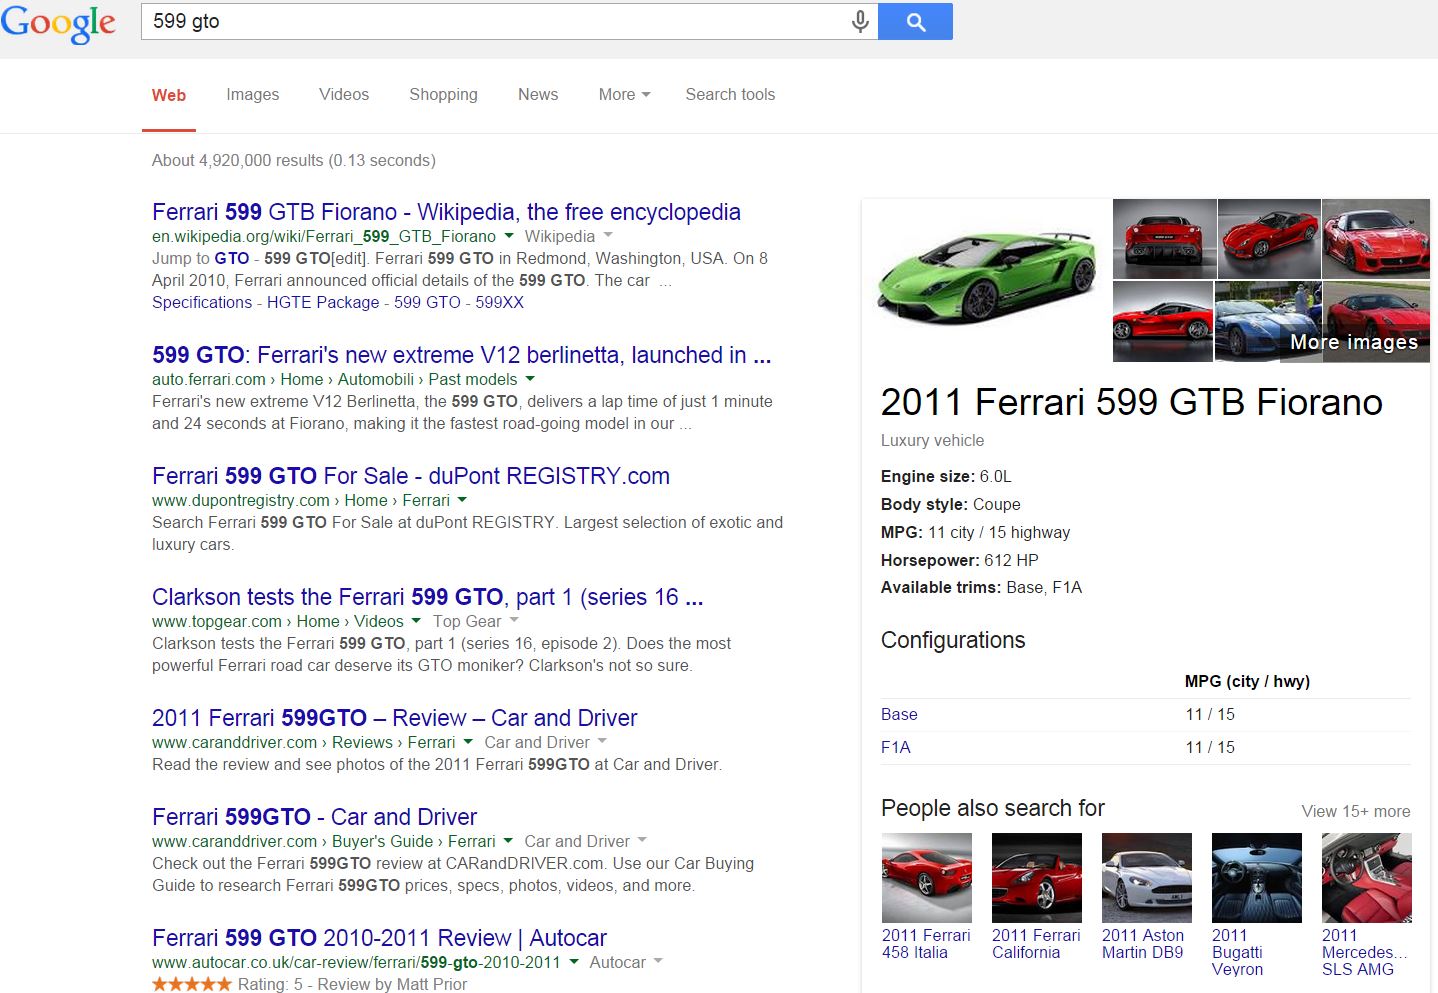
Task: Switch to the Videos tab
Action: pyautogui.click(x=344, y=95)
